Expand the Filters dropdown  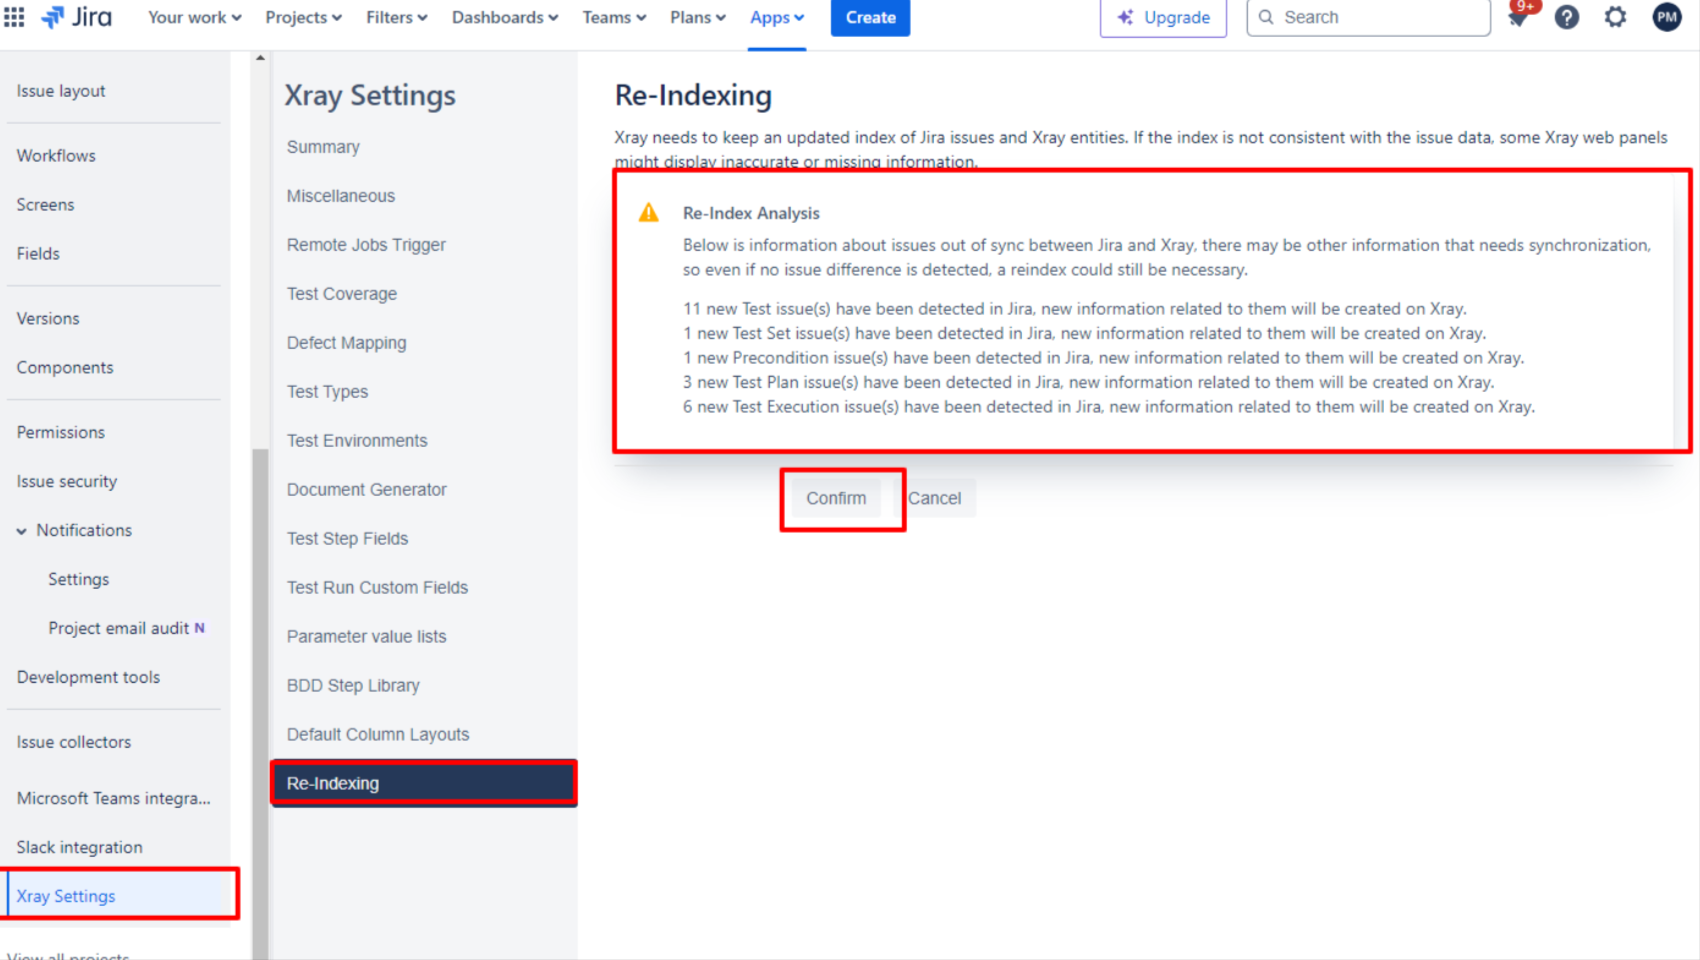coord(396,17)
